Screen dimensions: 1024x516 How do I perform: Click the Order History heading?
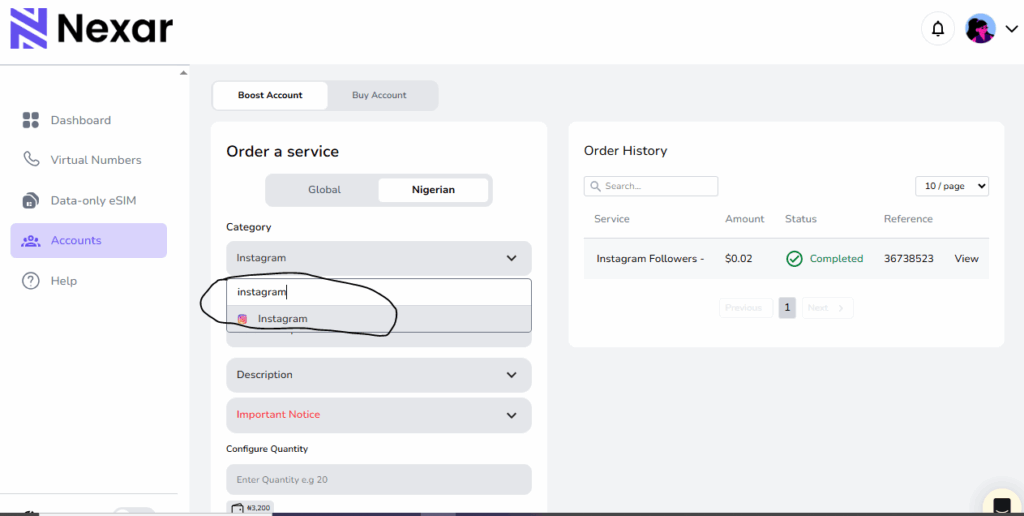click(626, 151)
